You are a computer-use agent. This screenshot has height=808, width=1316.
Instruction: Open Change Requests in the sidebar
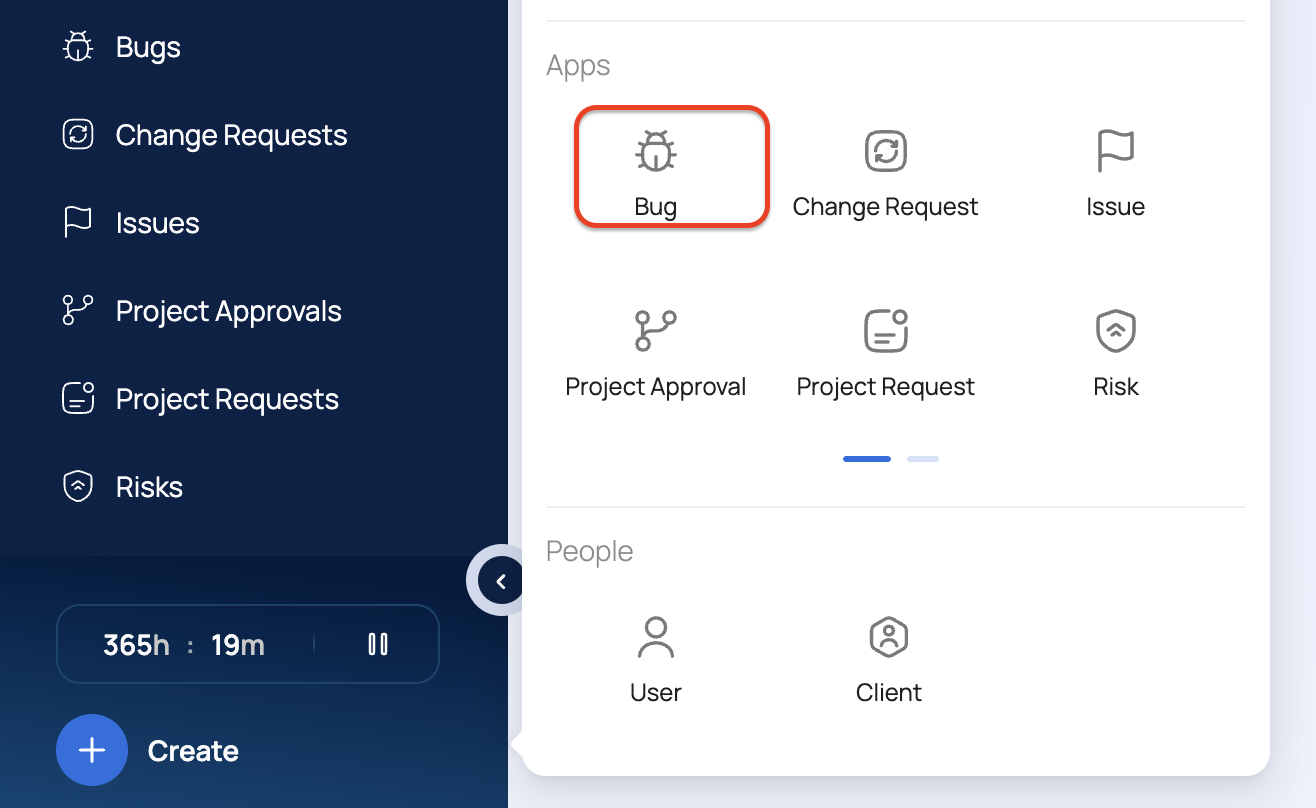click(x=231, y=136)
